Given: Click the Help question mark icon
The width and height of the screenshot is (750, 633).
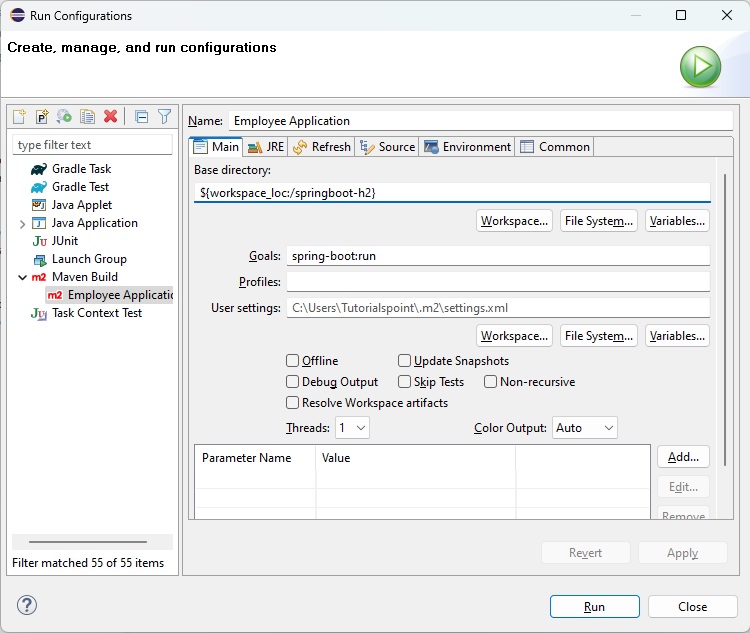Looking at the screenshot, I should point(27,605).
